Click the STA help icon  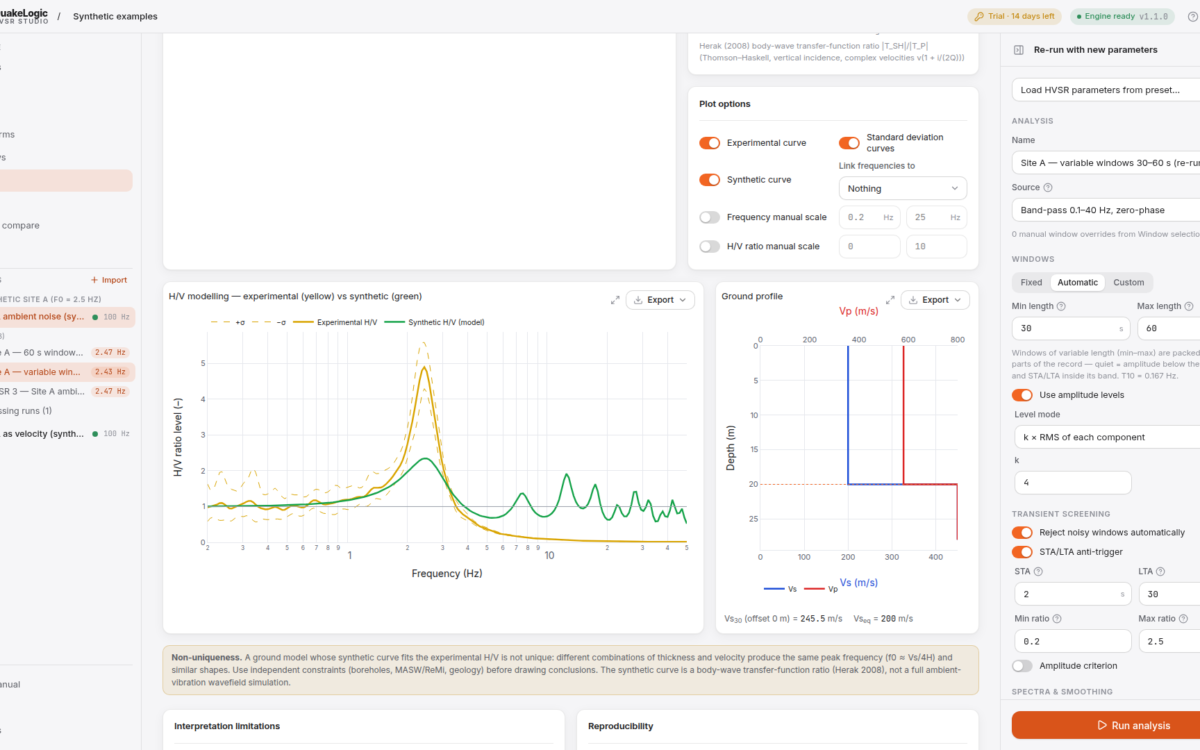[x=1037, y=571]
